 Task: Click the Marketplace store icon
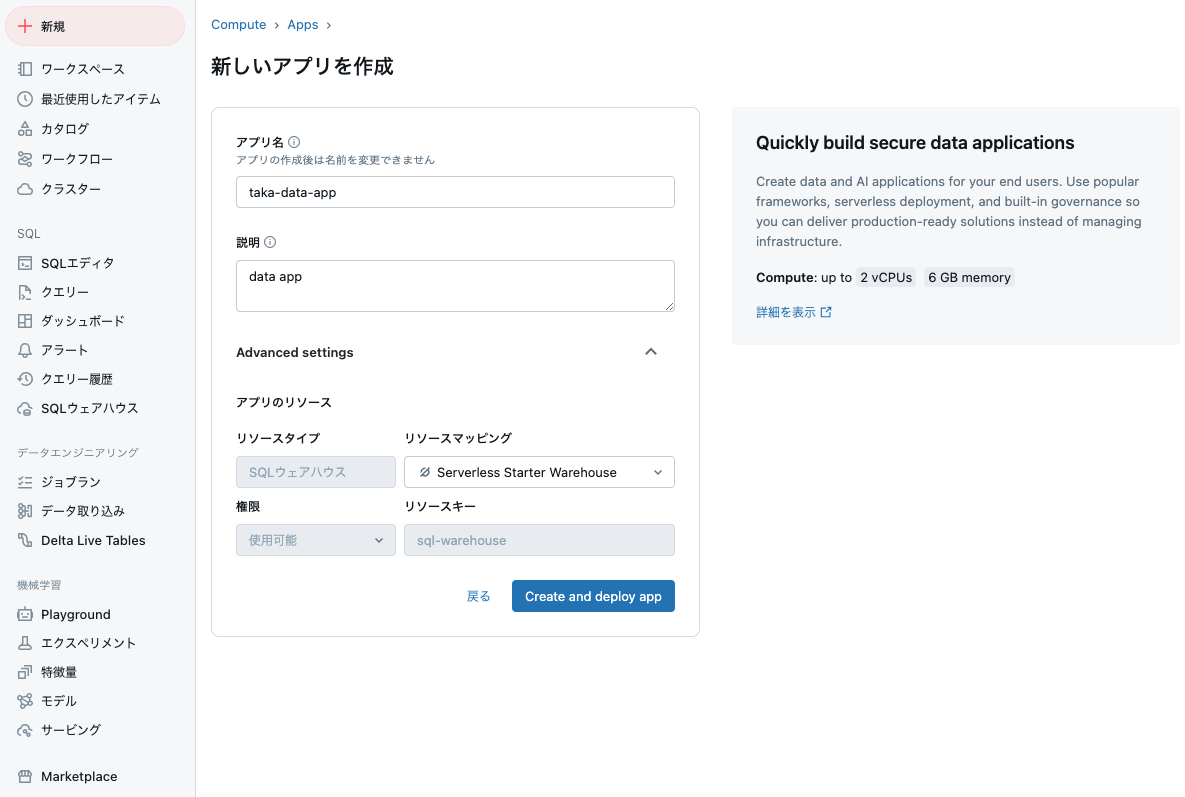[25, 777]
